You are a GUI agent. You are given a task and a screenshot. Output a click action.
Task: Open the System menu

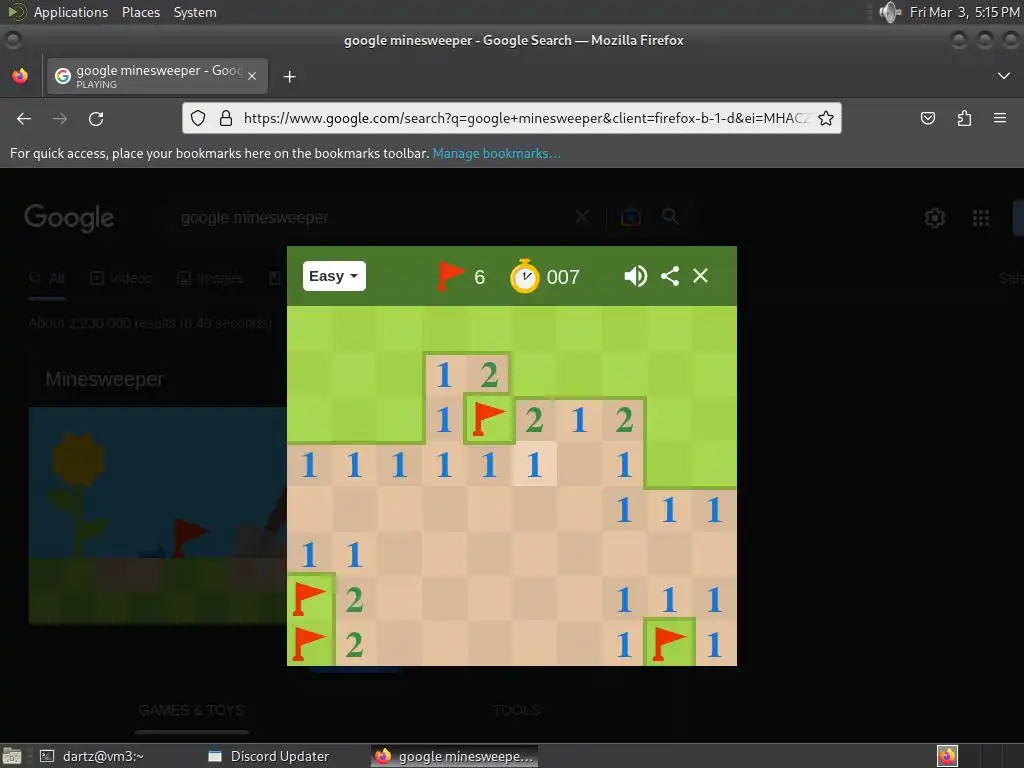(195, 12)
